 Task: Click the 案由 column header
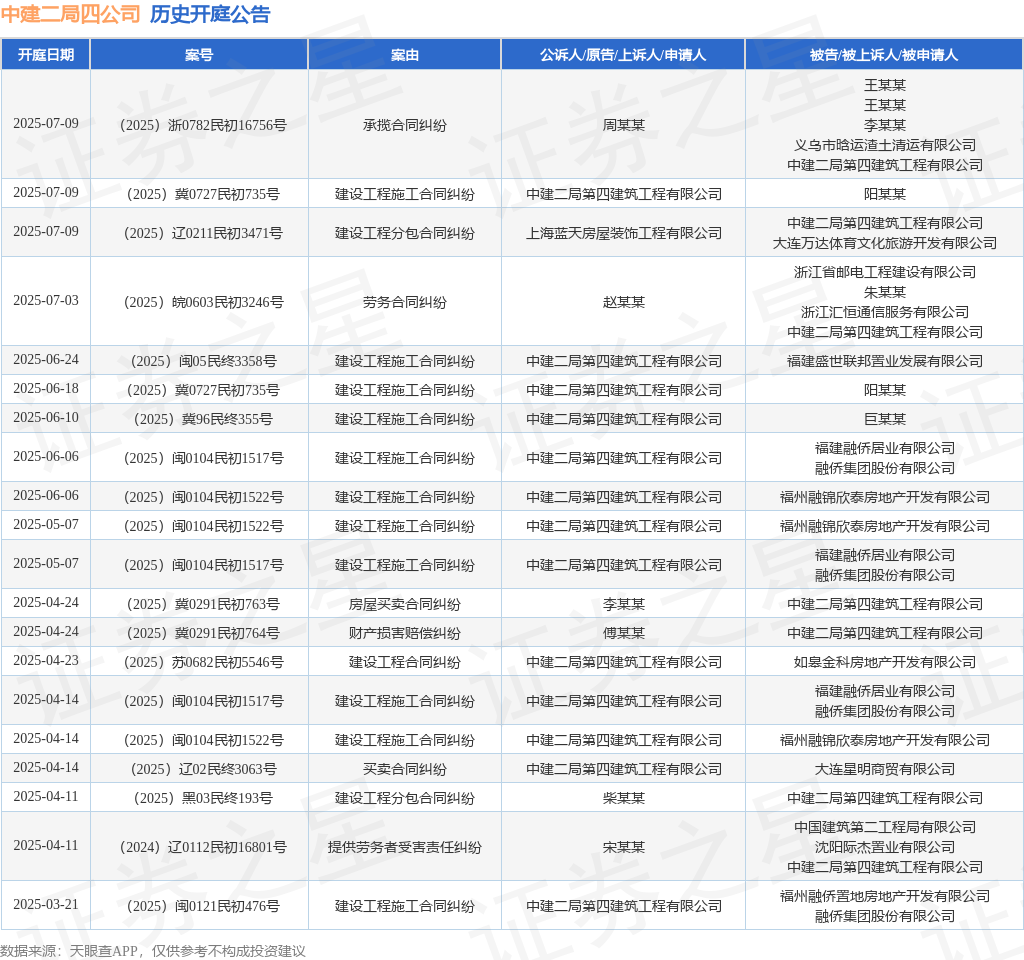pyautogui.click(x=405, y=55)
